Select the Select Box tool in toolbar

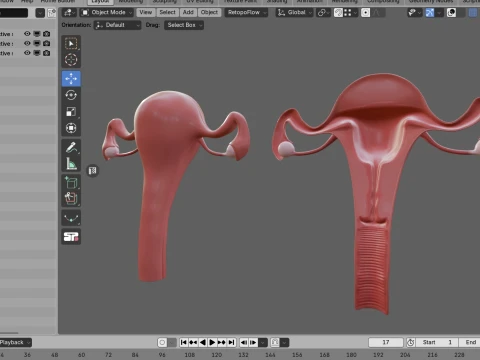[71, 44]
